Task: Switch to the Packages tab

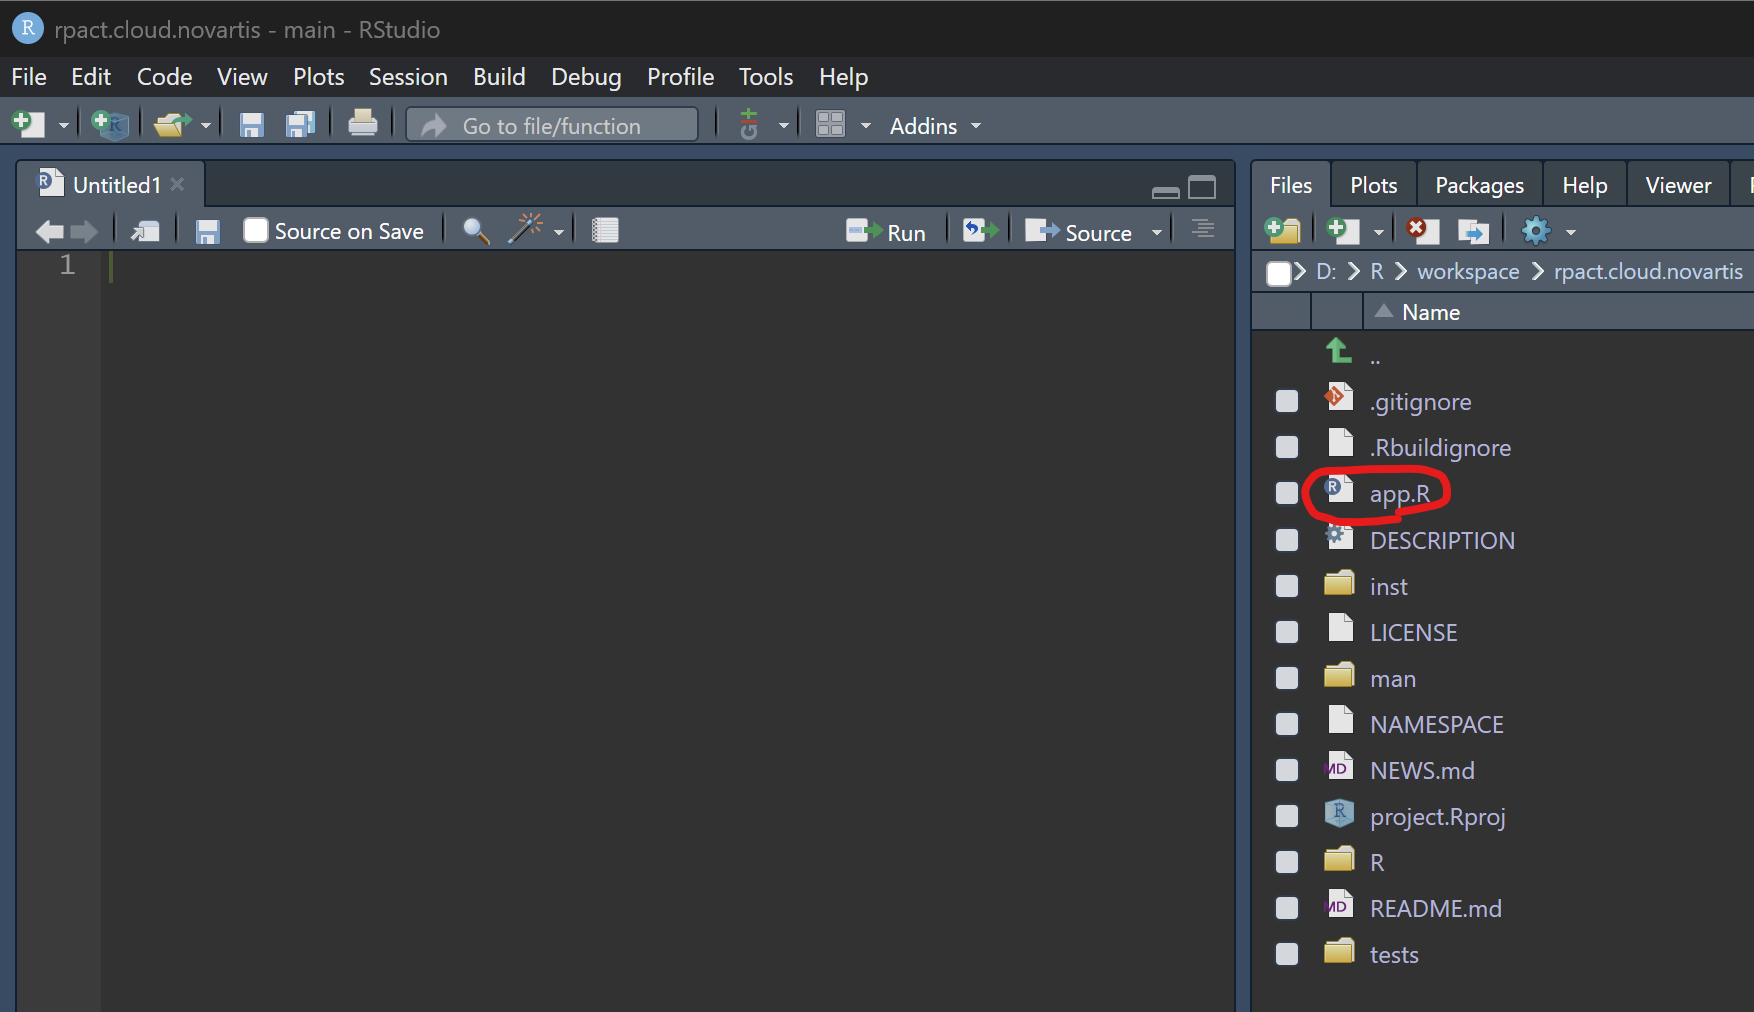Action: [1479, 184]
